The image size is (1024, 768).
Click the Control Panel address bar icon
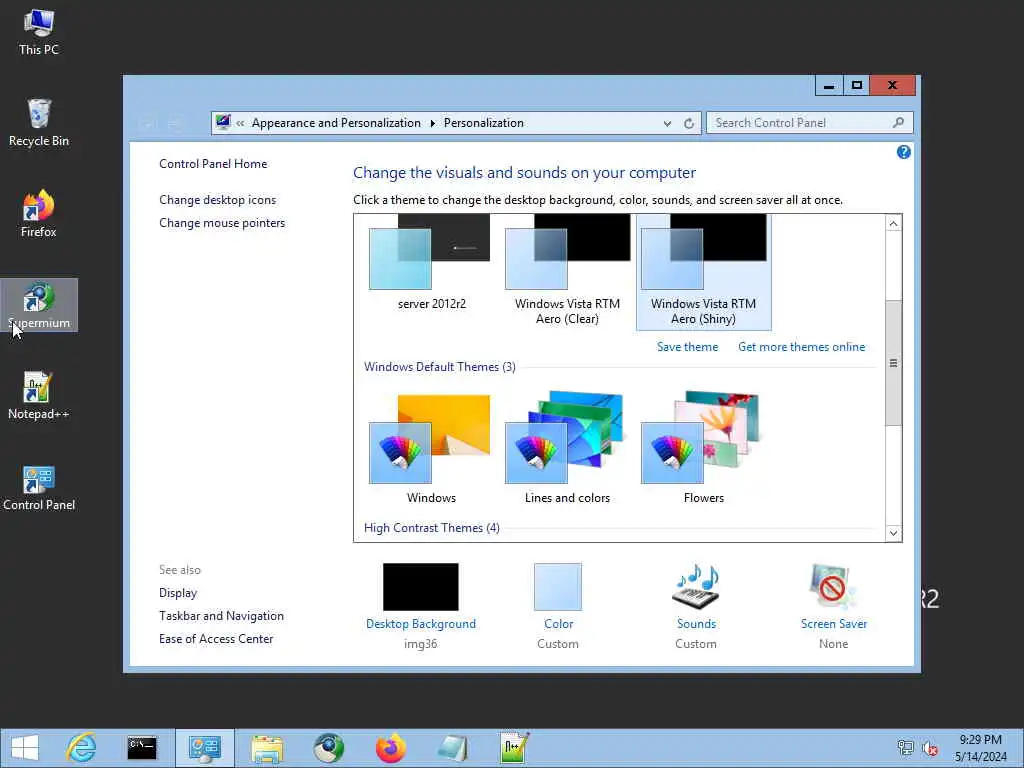click(x=223, y=122)
